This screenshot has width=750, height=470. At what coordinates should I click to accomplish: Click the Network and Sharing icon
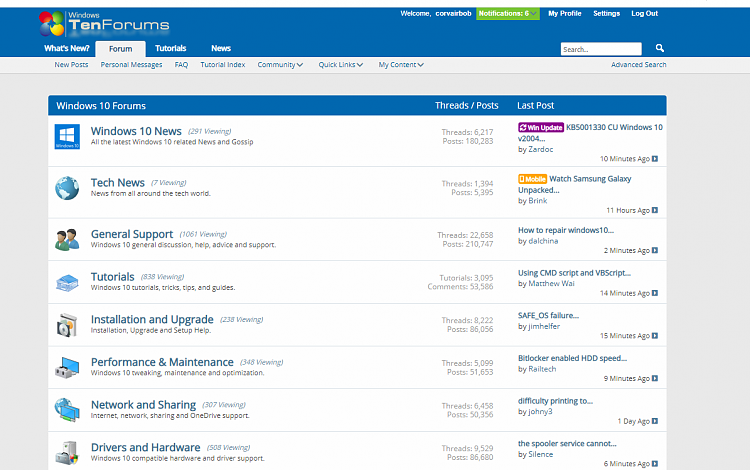[x=67, y=410]
